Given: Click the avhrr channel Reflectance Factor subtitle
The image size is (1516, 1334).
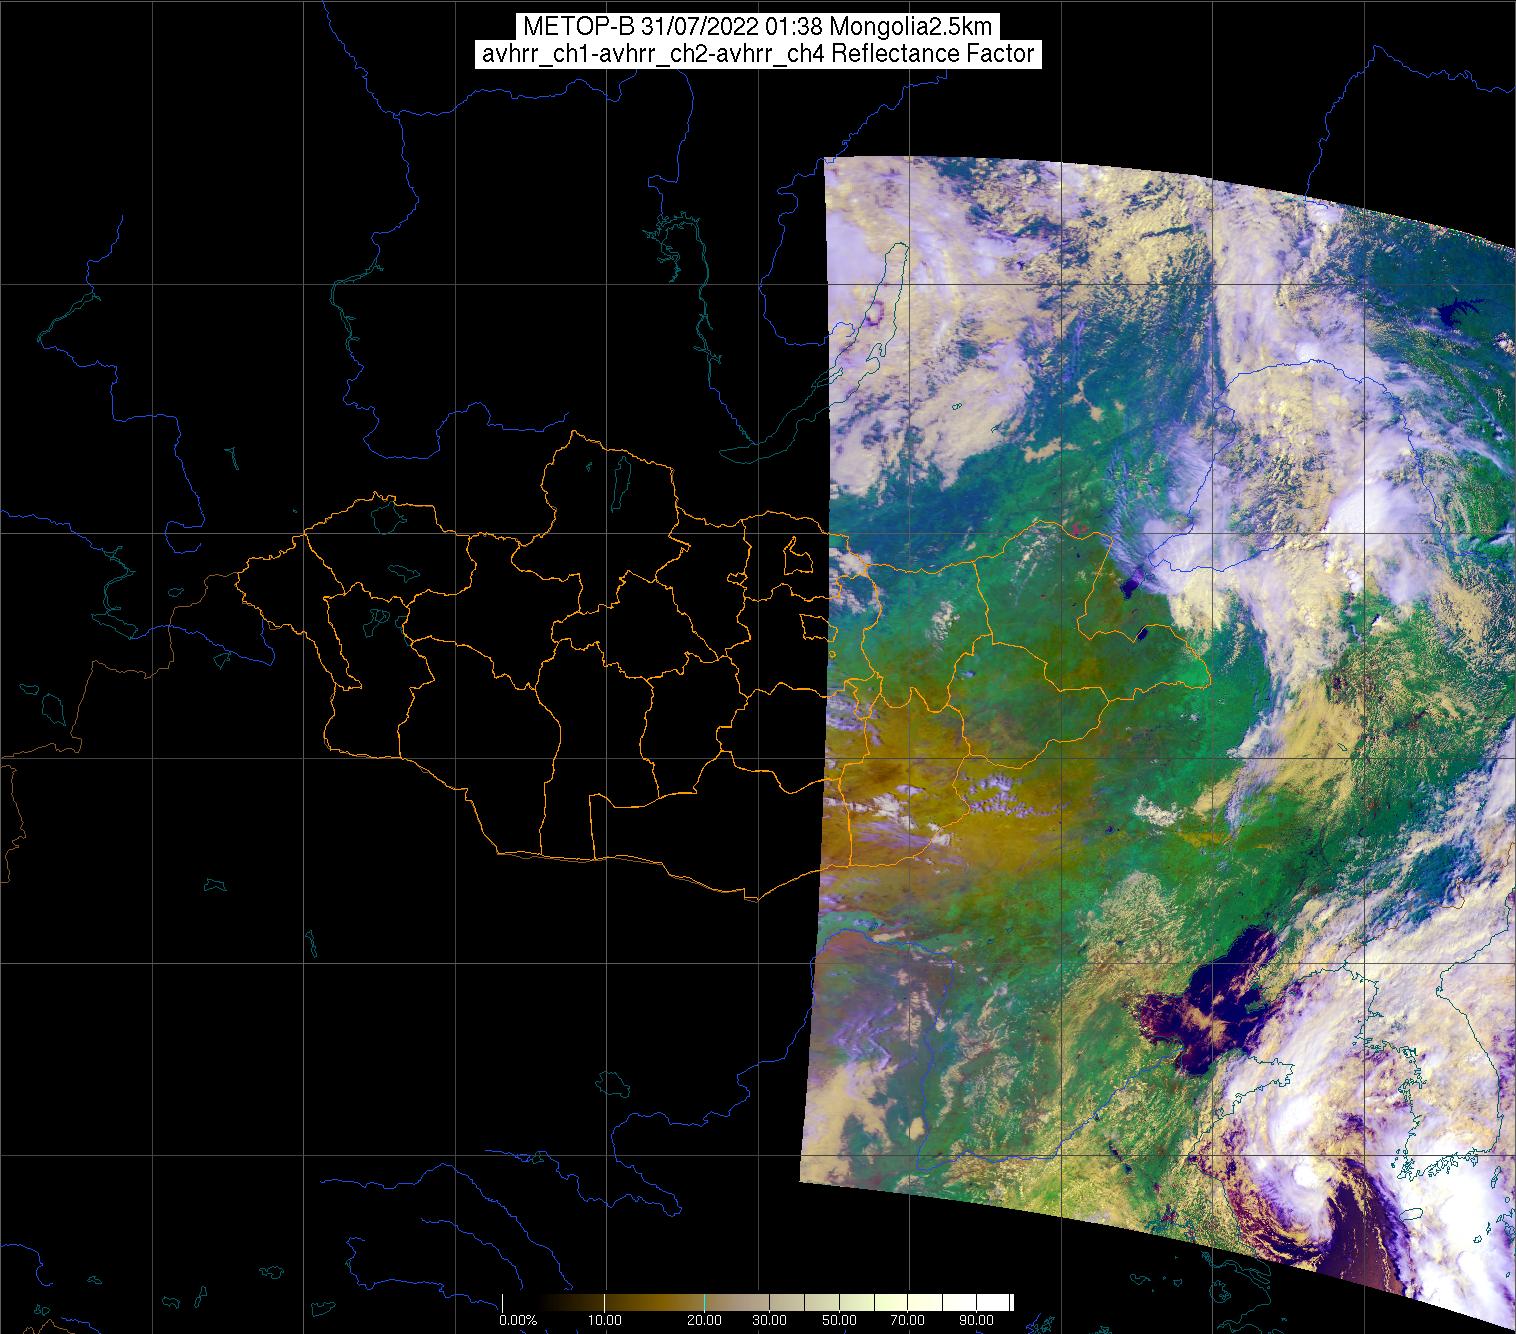Looking at the screenshot, I should 757,54.
